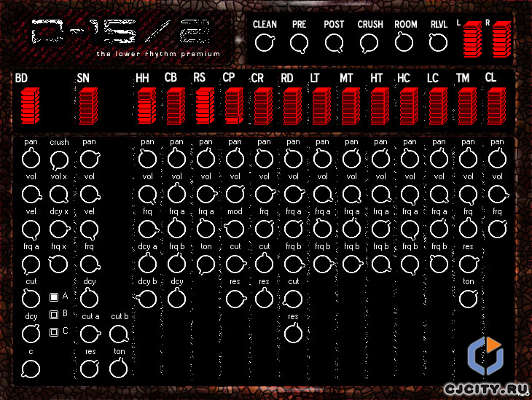Click the BD crush knob
The image size is (532, 400).
coord(59,160)
